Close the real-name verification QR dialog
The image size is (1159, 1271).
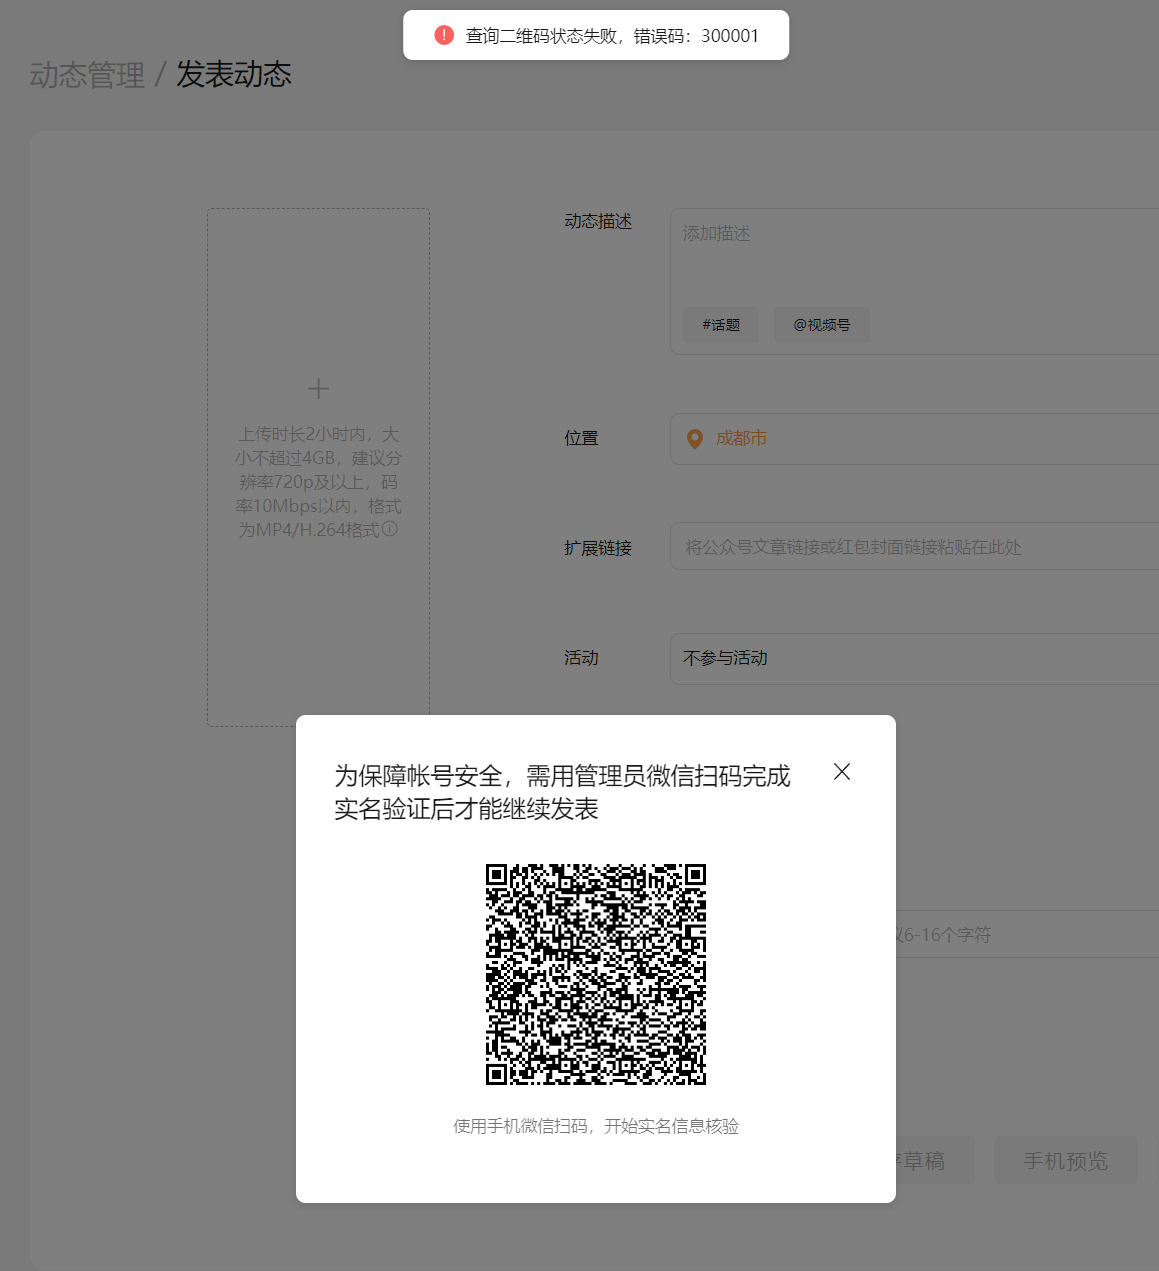tap(842, 771)
